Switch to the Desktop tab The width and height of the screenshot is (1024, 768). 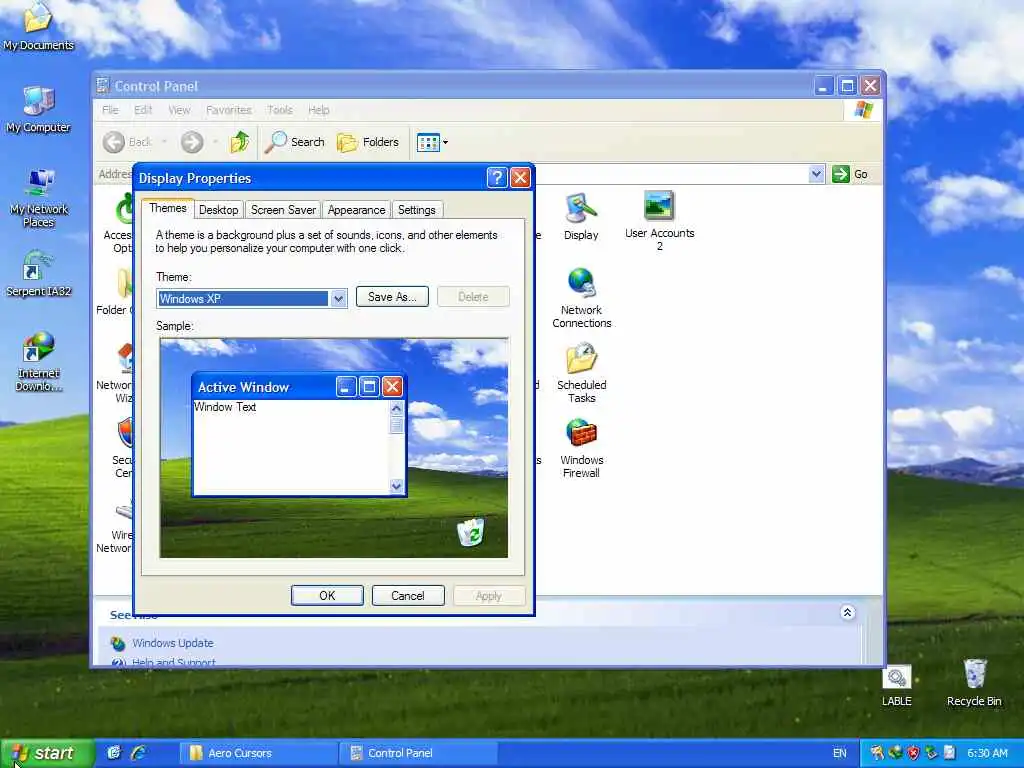[218, 210]
